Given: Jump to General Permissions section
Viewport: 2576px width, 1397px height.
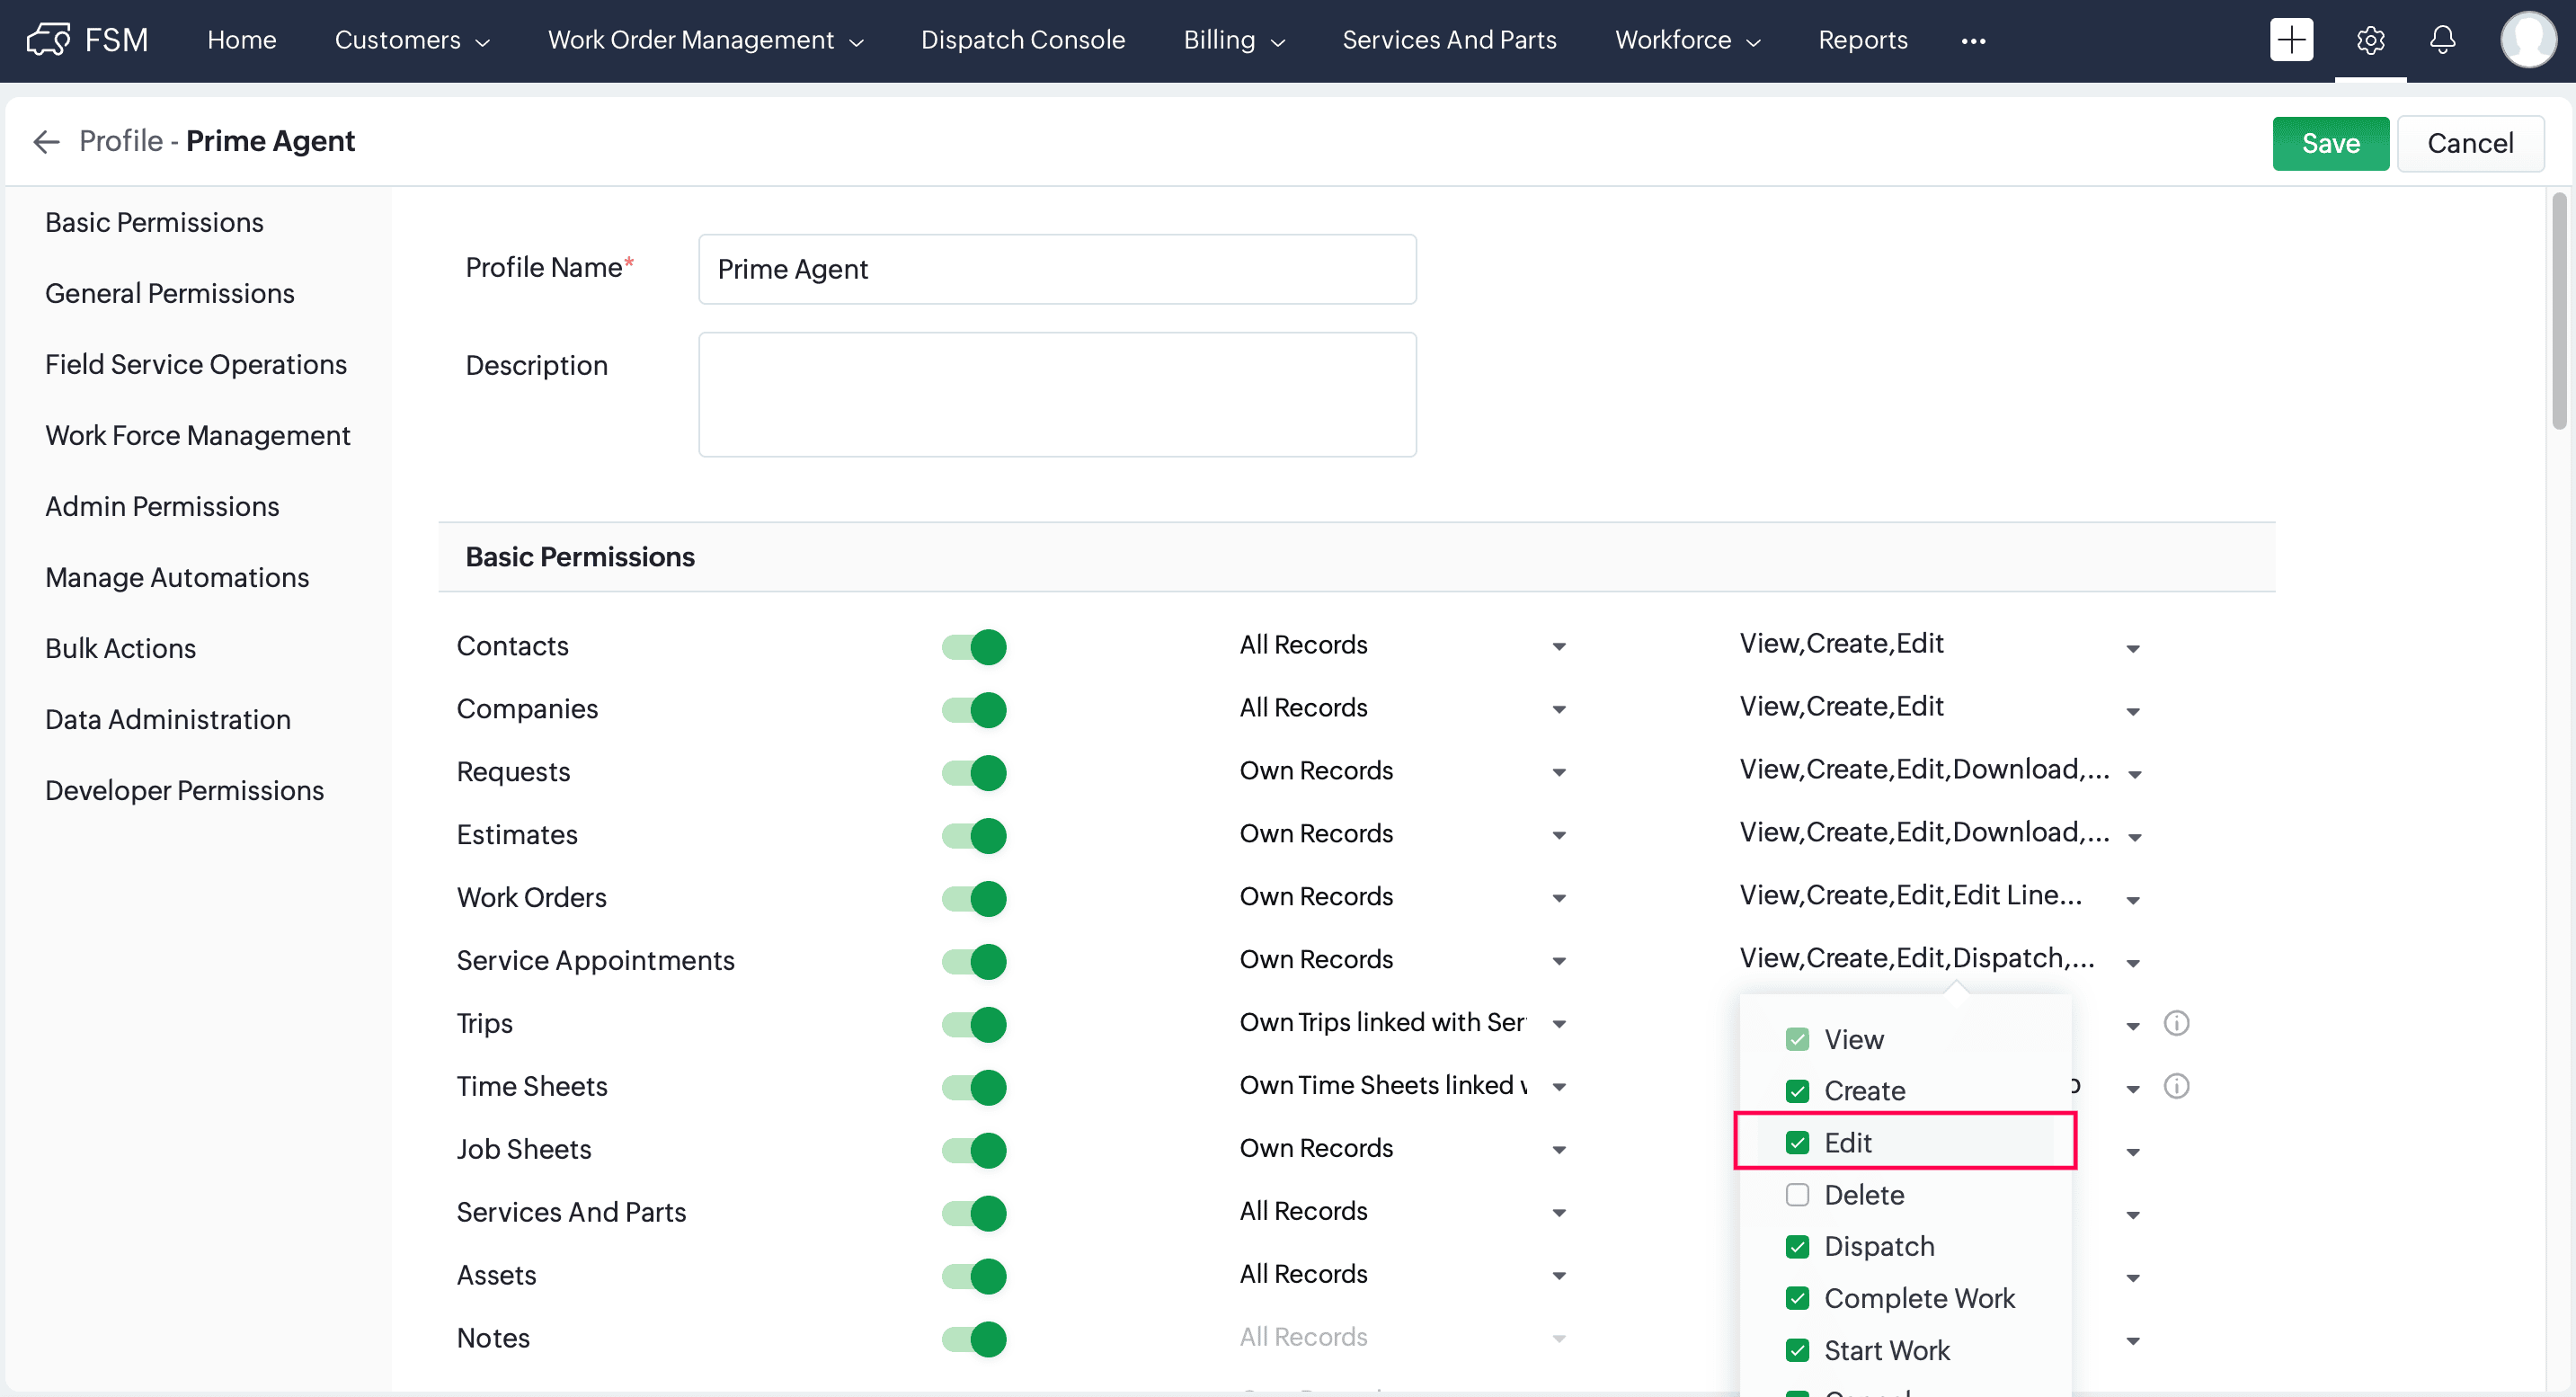Looking at the screenshot, I should (170, 294).
